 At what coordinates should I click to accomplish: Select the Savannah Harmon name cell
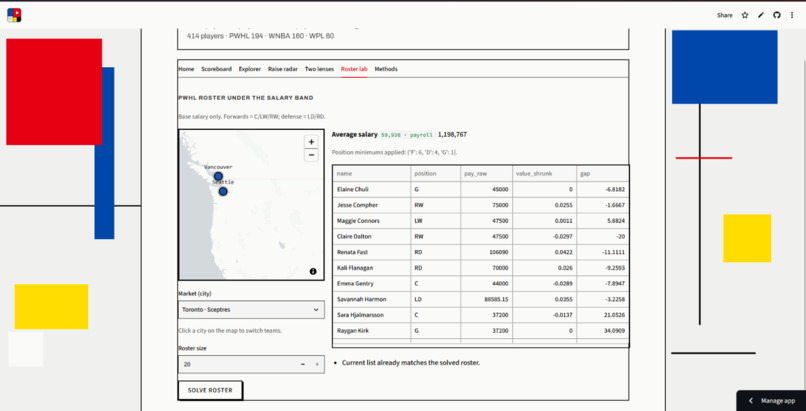point(371,299)
